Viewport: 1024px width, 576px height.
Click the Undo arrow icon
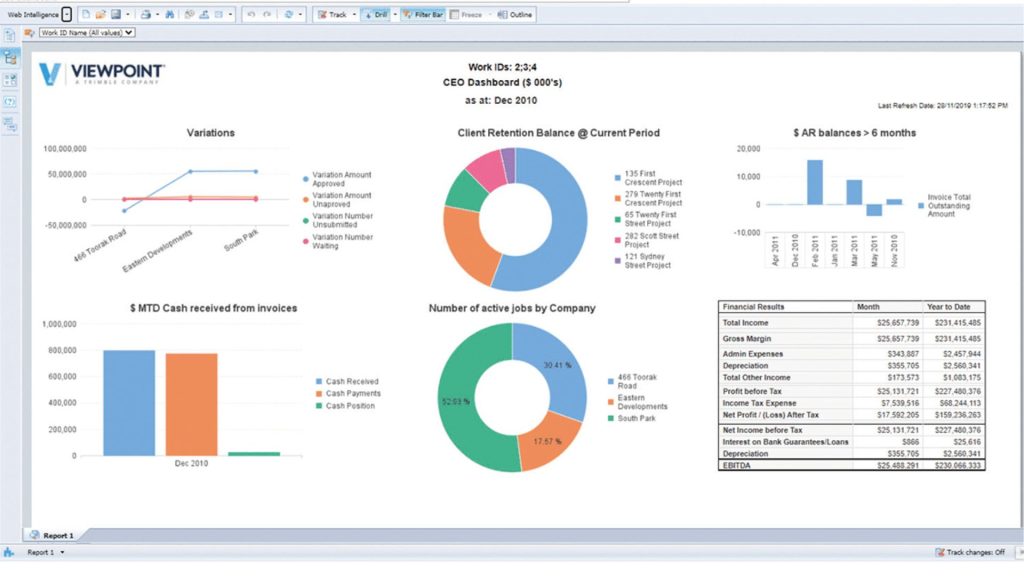pyautogui.click(x=251, y=14)
